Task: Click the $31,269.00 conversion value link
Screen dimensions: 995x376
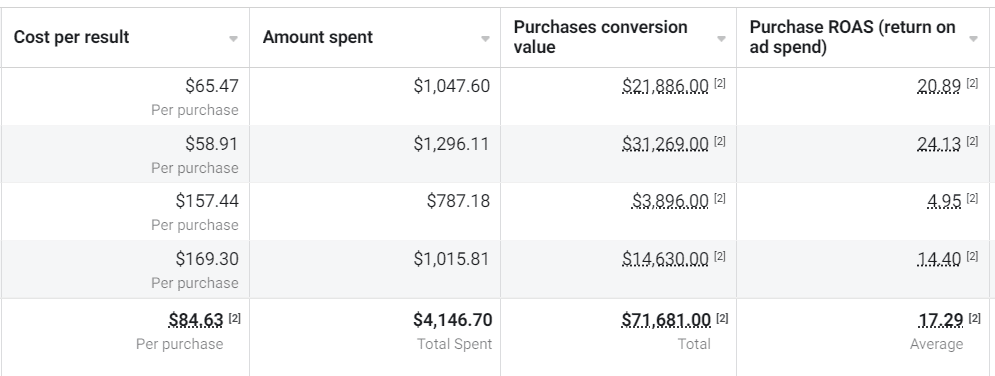Action: point(665,144)
